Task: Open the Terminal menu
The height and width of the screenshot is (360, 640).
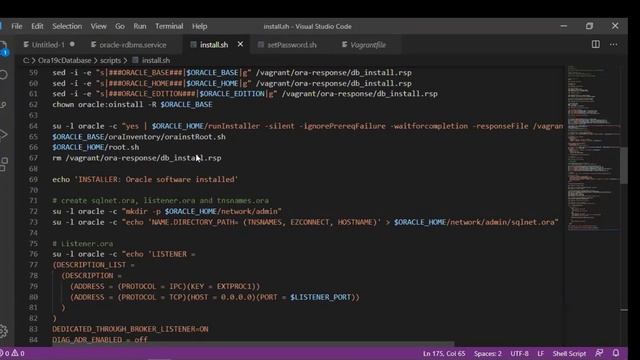Action: (x=169, y=27)
